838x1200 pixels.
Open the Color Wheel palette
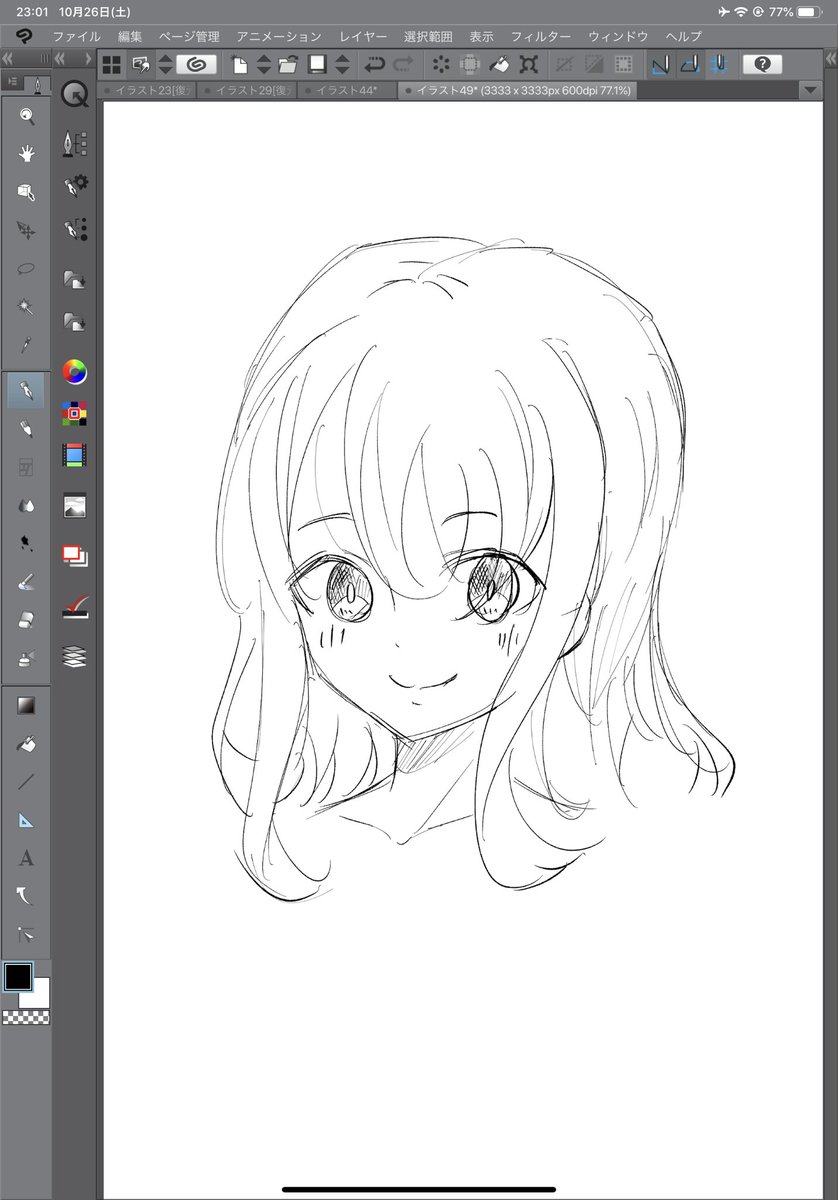tap(75, 373)
